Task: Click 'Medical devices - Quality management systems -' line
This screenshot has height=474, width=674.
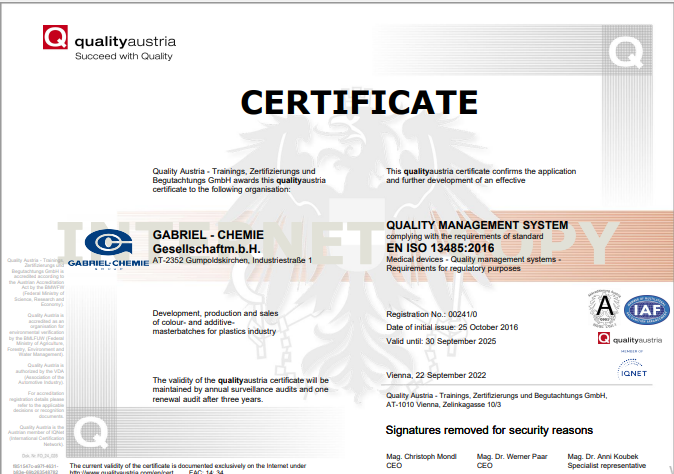Action: [x=473, y=259]
